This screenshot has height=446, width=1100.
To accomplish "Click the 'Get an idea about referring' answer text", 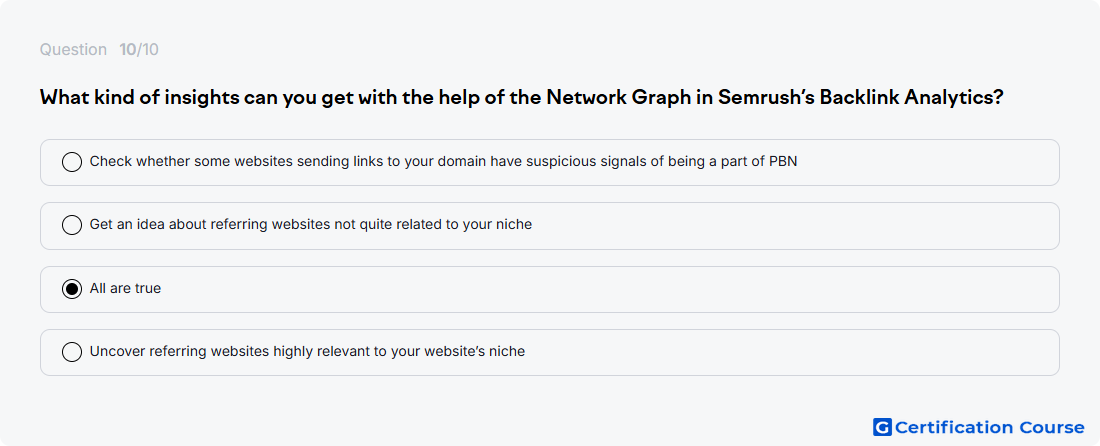I will point(311,225).
